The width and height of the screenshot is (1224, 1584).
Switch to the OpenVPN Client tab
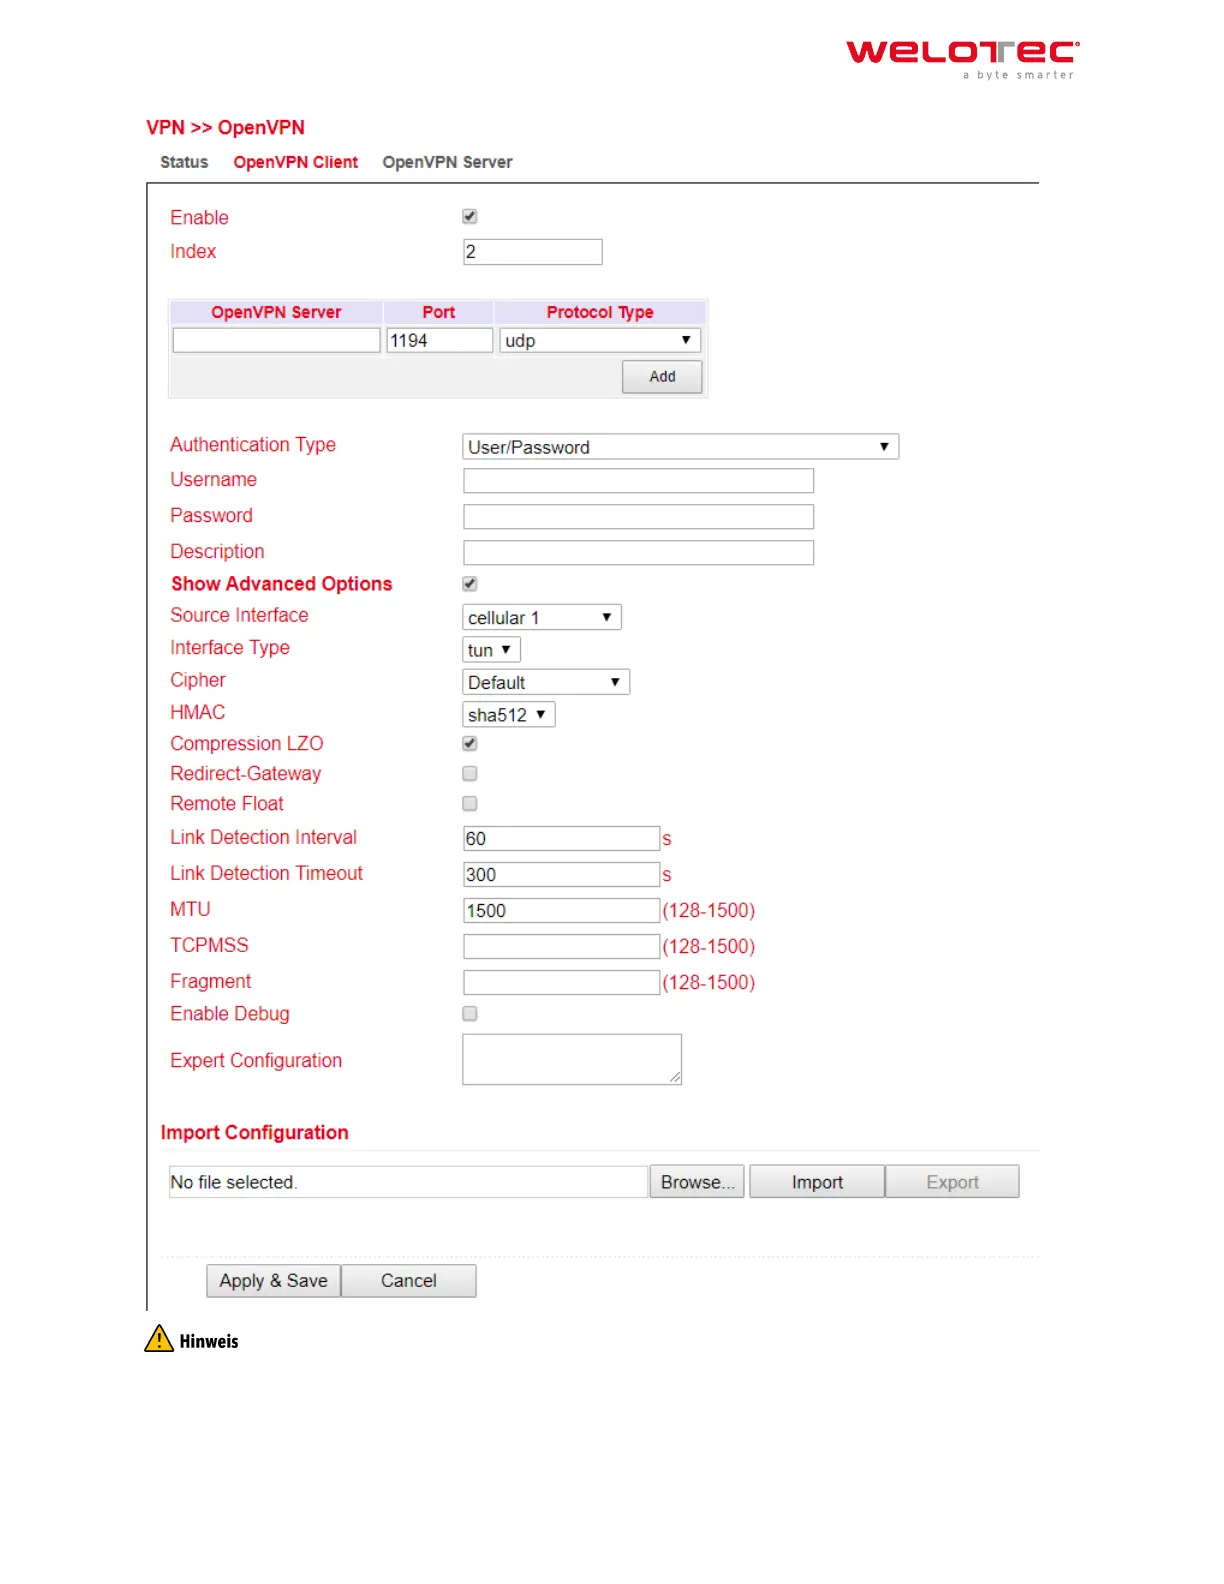click(x=295, y=162)
